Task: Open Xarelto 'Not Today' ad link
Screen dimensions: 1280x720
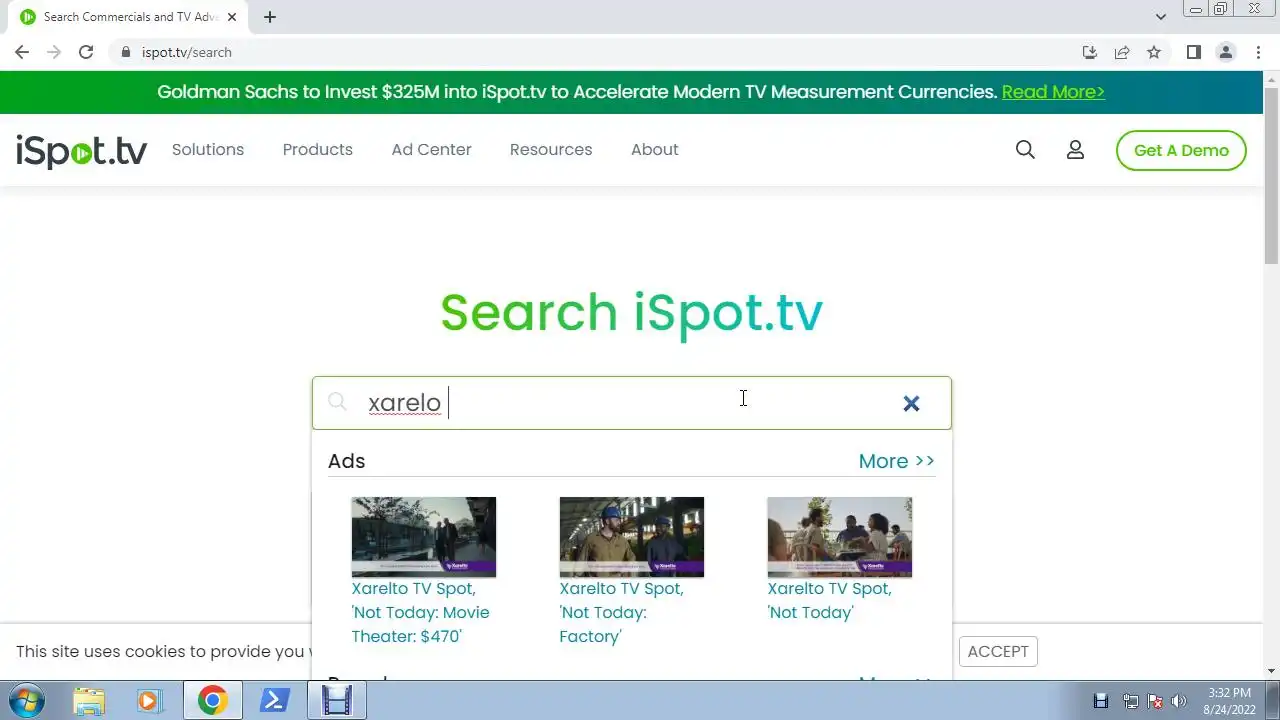Action: click(829, 600)
